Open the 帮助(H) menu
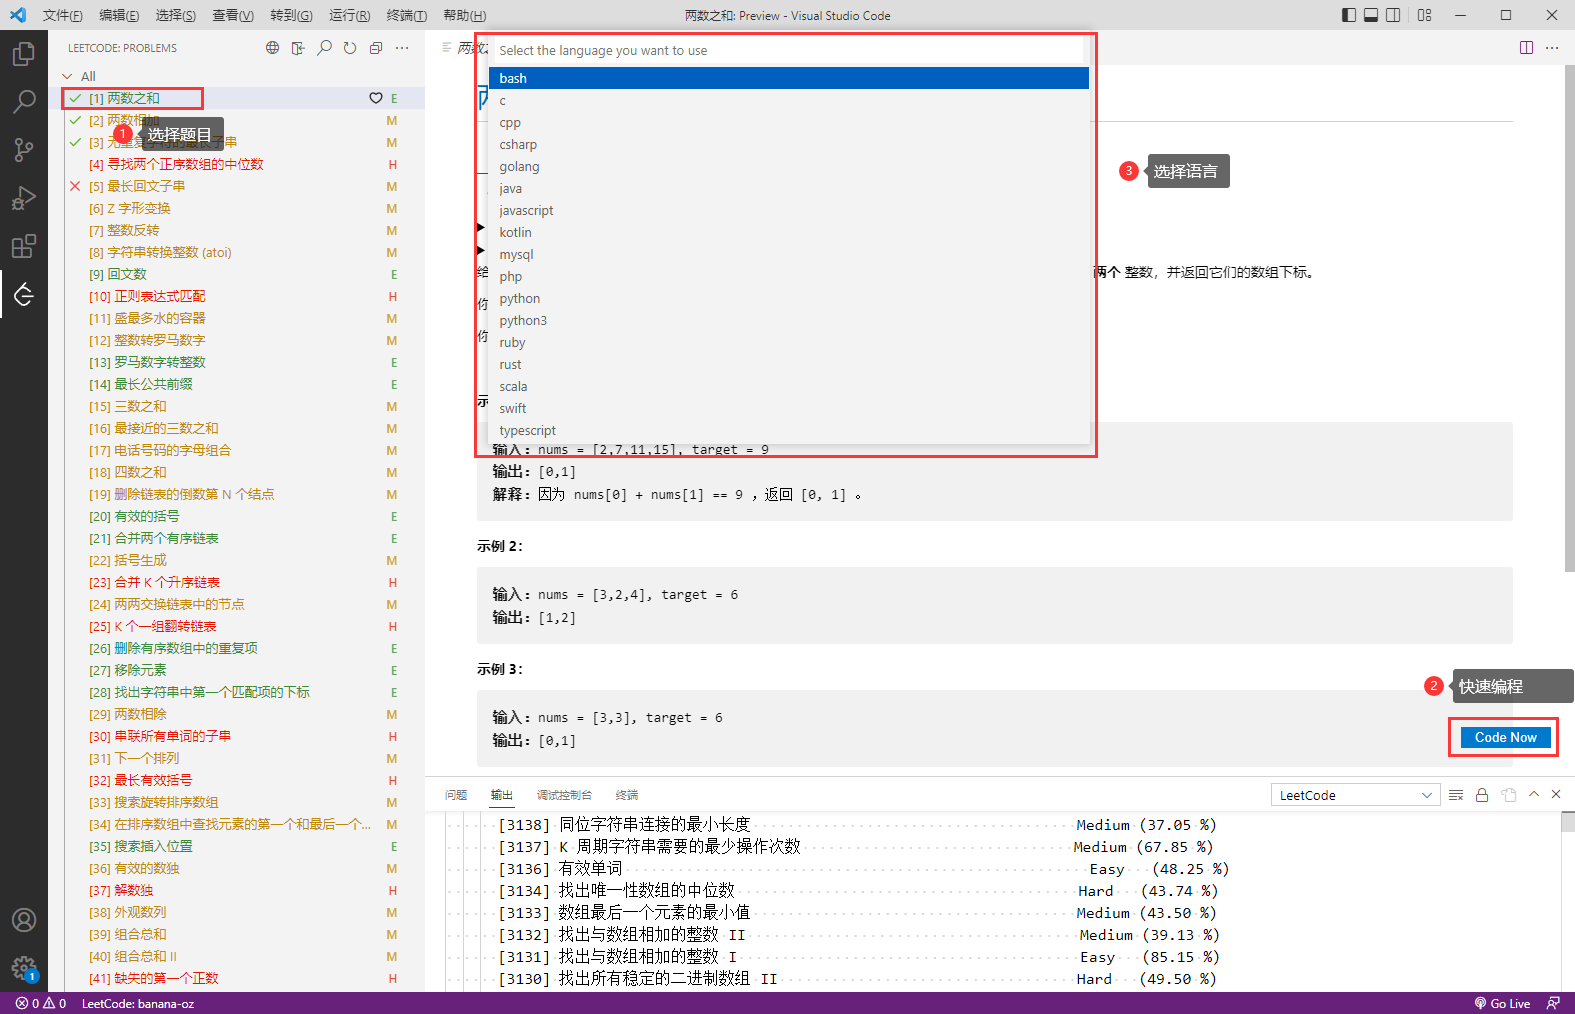This screenshot has width=1575, height=1014. coord(464,15)
